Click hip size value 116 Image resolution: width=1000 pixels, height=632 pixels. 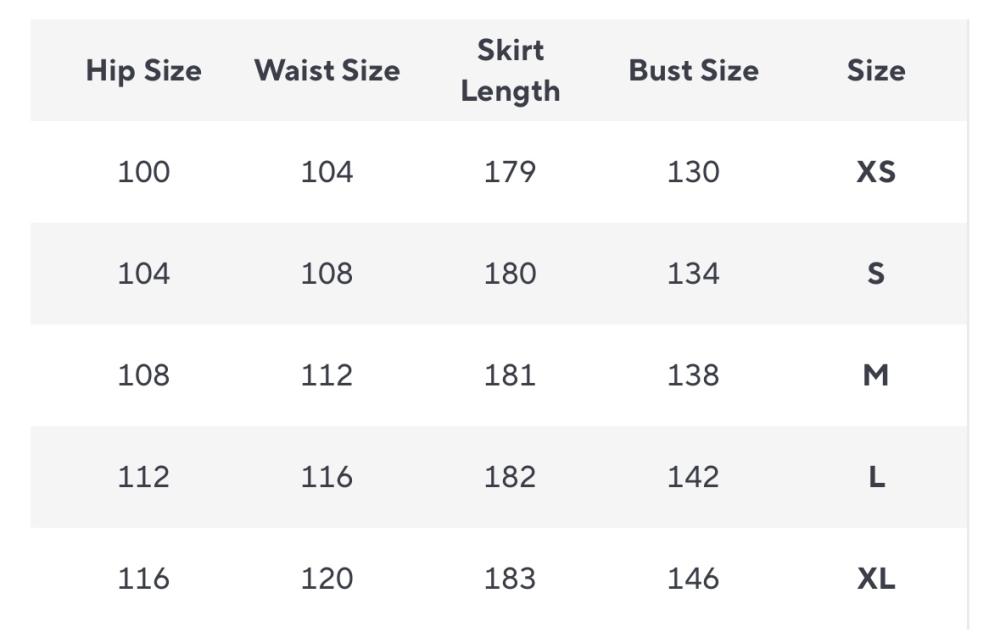[x=144, y=578]
